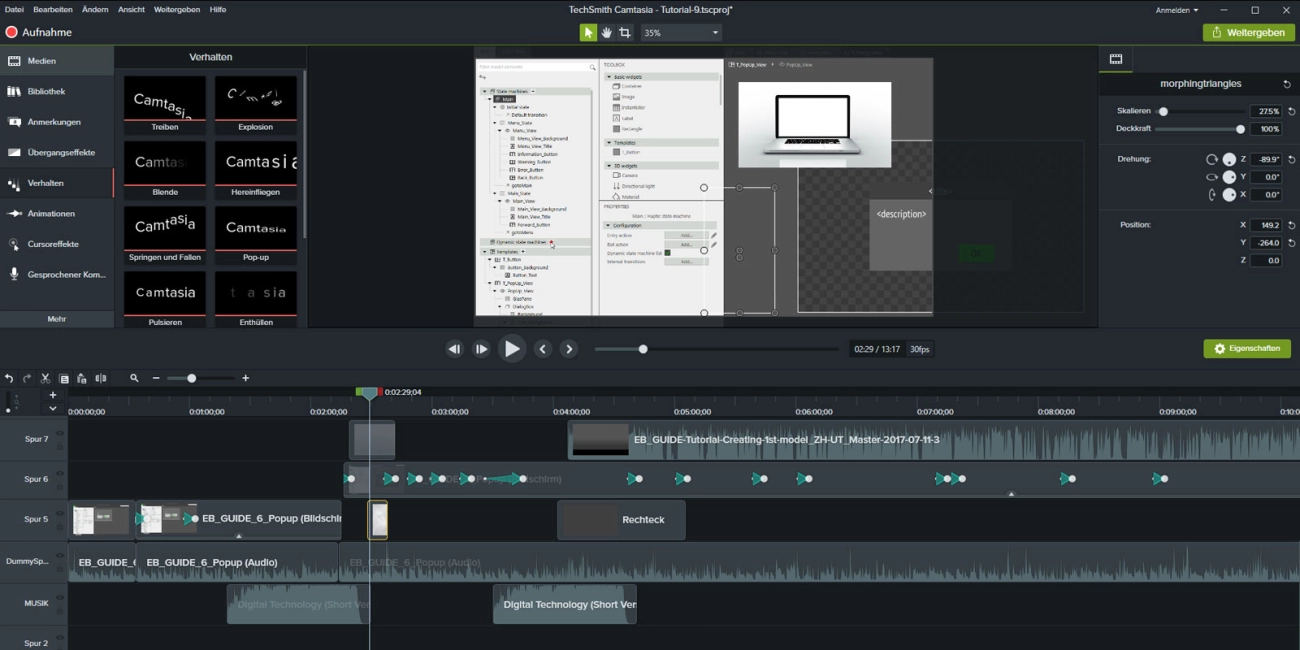Reset the Drehung Z rotation value
1300x650 pixels.
coord(1291,157)
